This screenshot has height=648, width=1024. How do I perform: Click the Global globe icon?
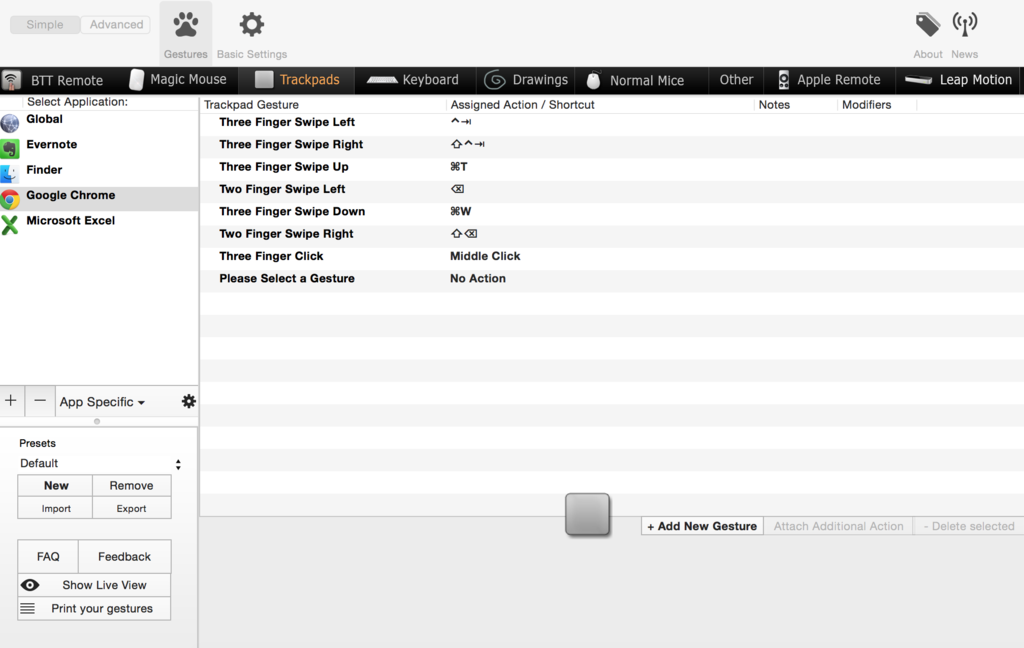point(10,123)
